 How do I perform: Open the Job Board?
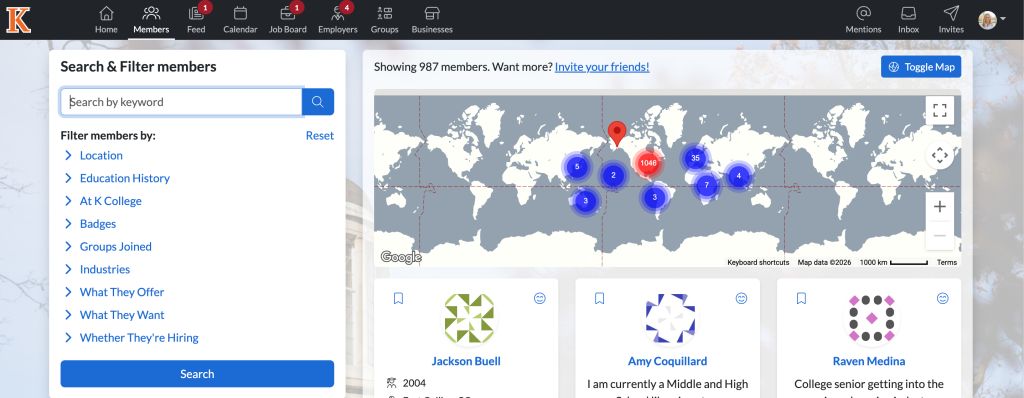click(x=287, y=20)
